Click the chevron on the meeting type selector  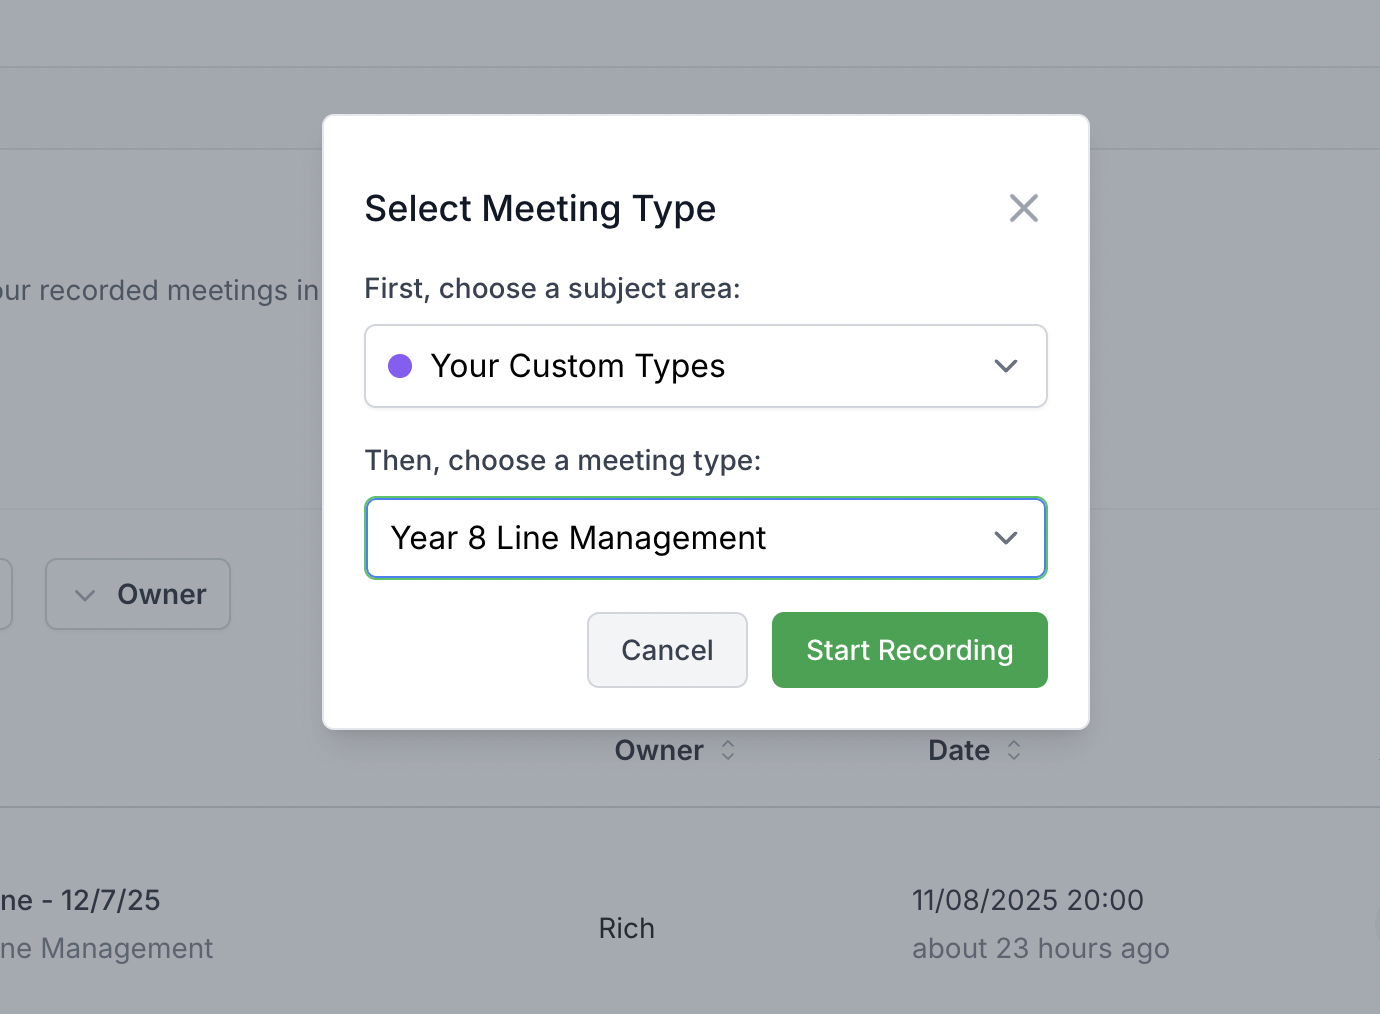(x=1006, y=538)
